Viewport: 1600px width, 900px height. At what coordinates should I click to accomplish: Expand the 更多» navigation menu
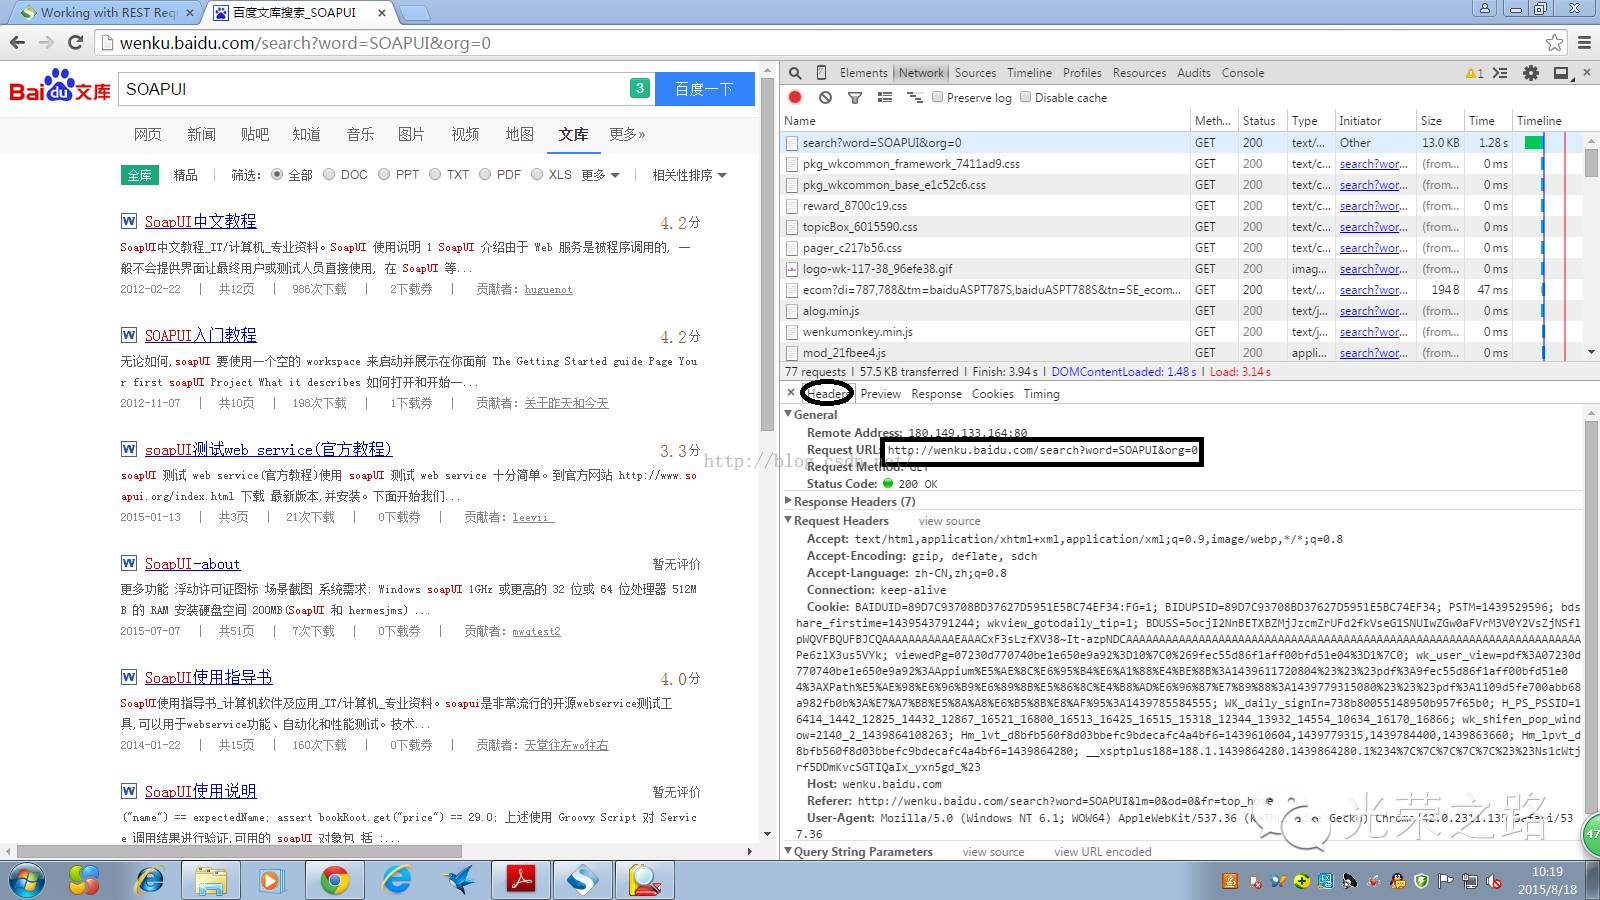click(627, 134)
